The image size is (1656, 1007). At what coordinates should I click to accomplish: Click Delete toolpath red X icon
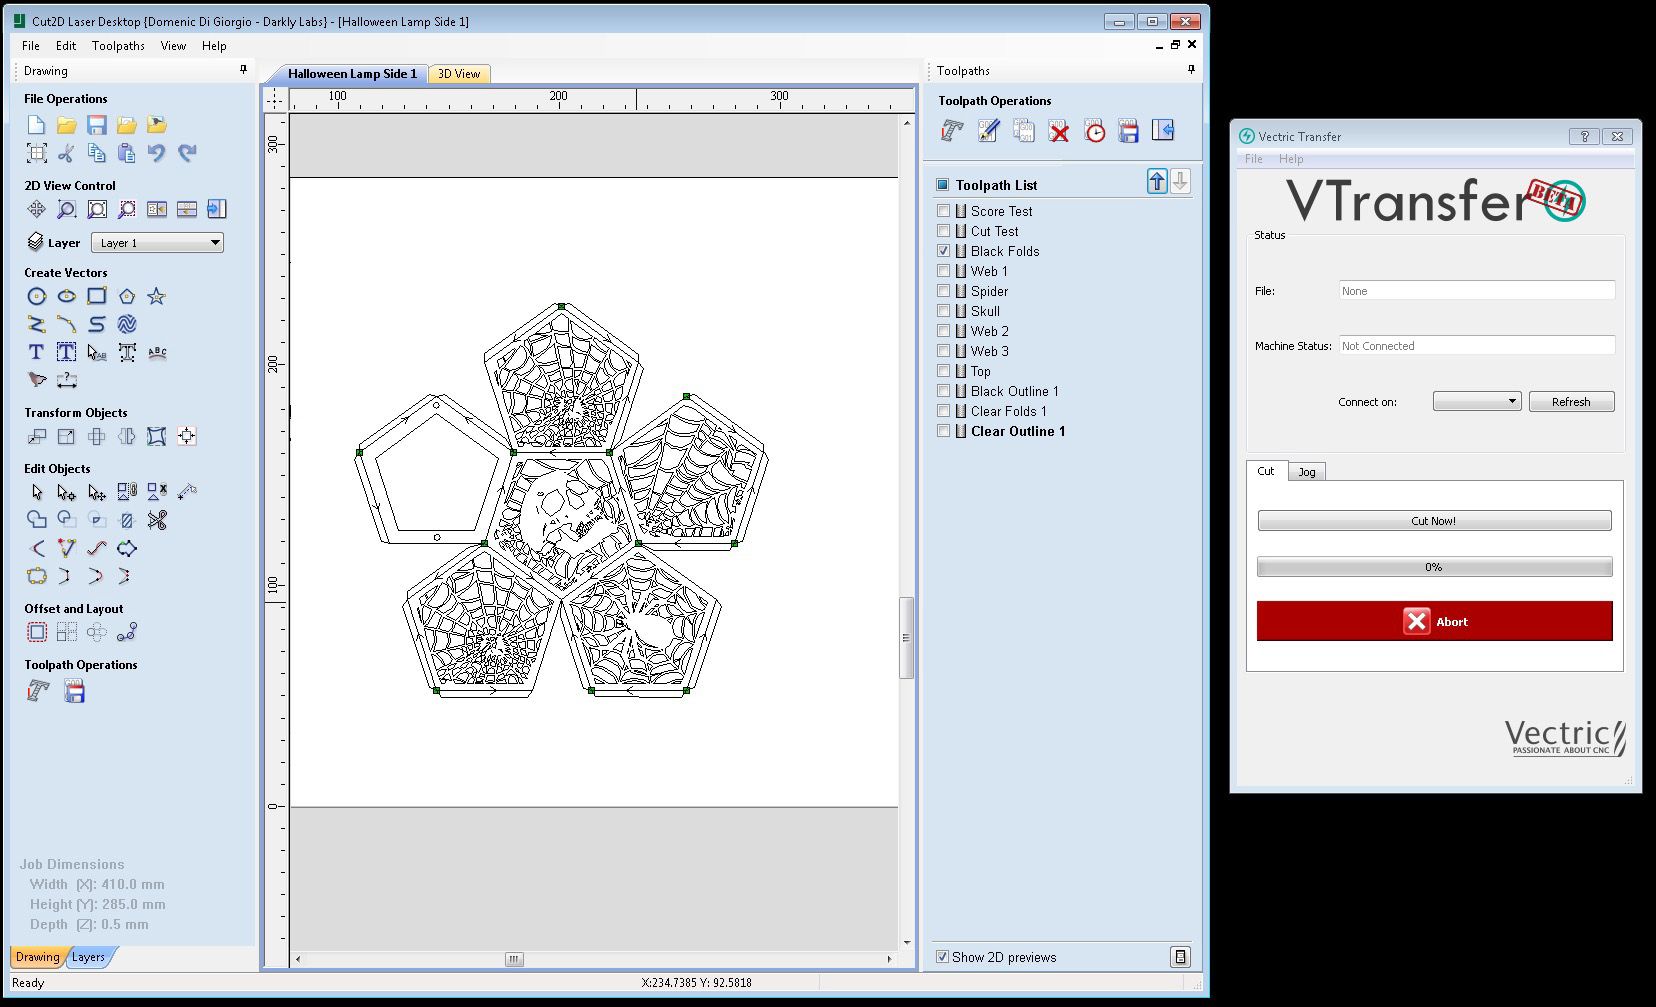coord(1059,131)
